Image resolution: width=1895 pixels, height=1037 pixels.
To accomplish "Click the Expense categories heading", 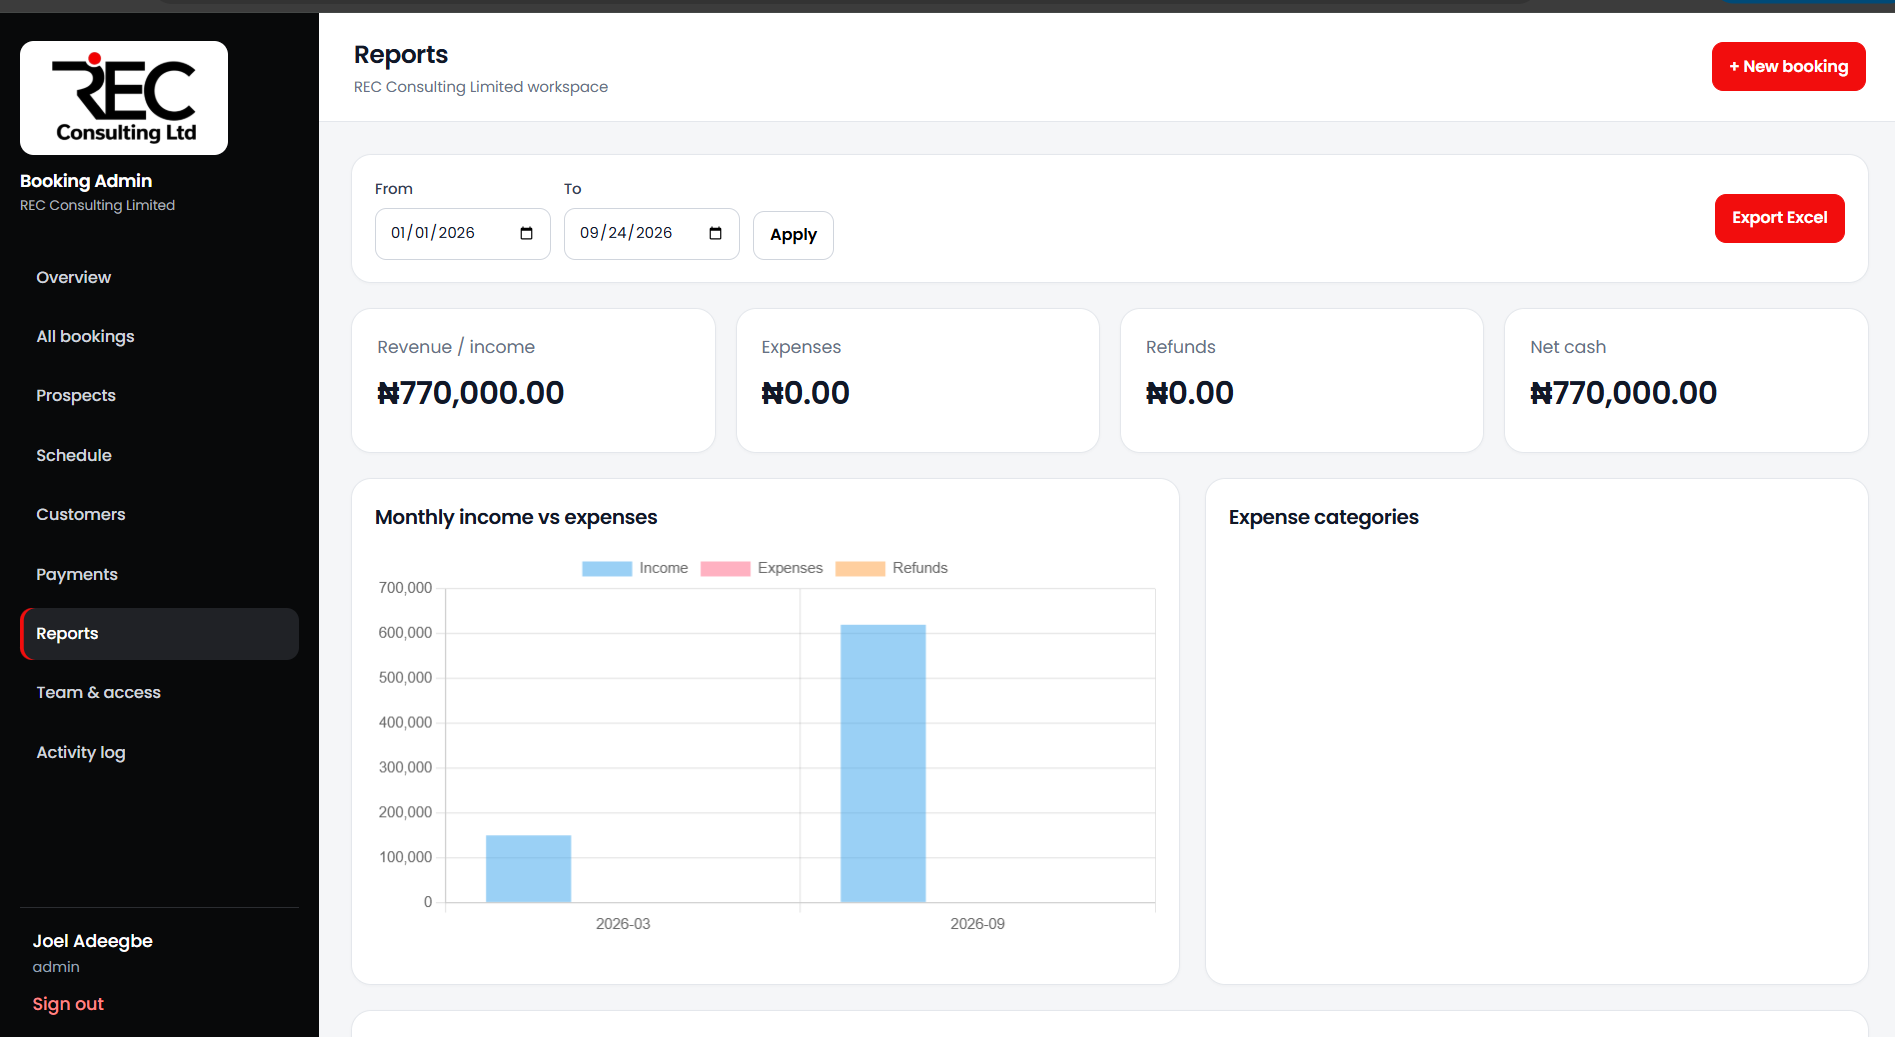I will 1323,517.
